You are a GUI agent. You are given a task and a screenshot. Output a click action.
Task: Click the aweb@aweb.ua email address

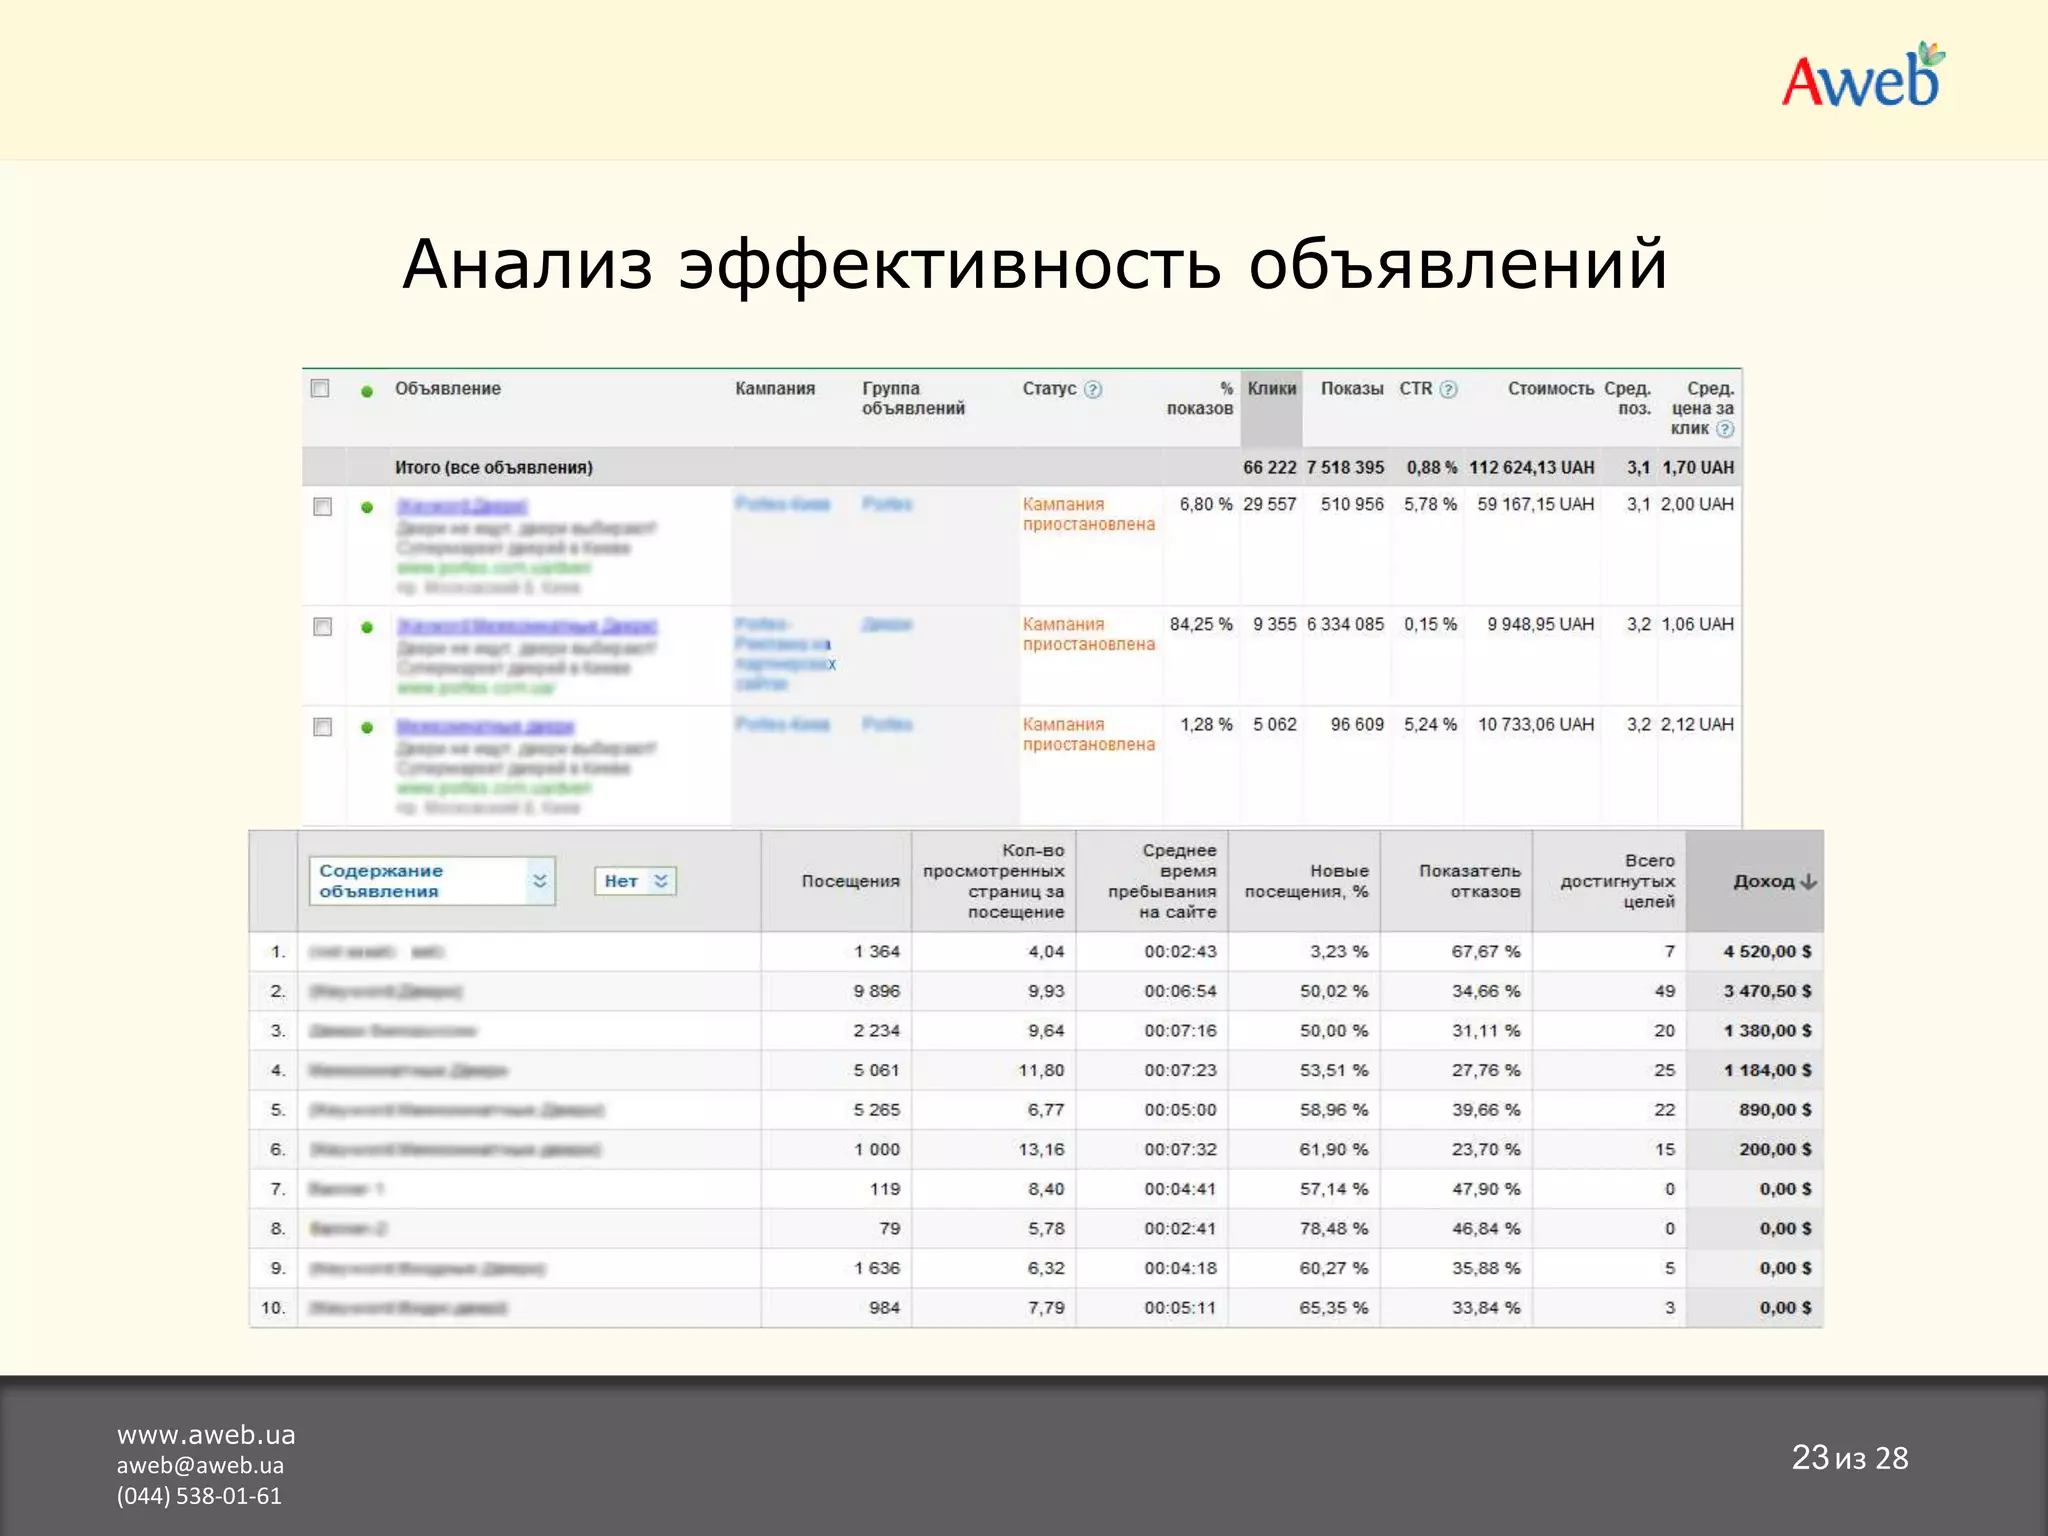click(200, 1465)
